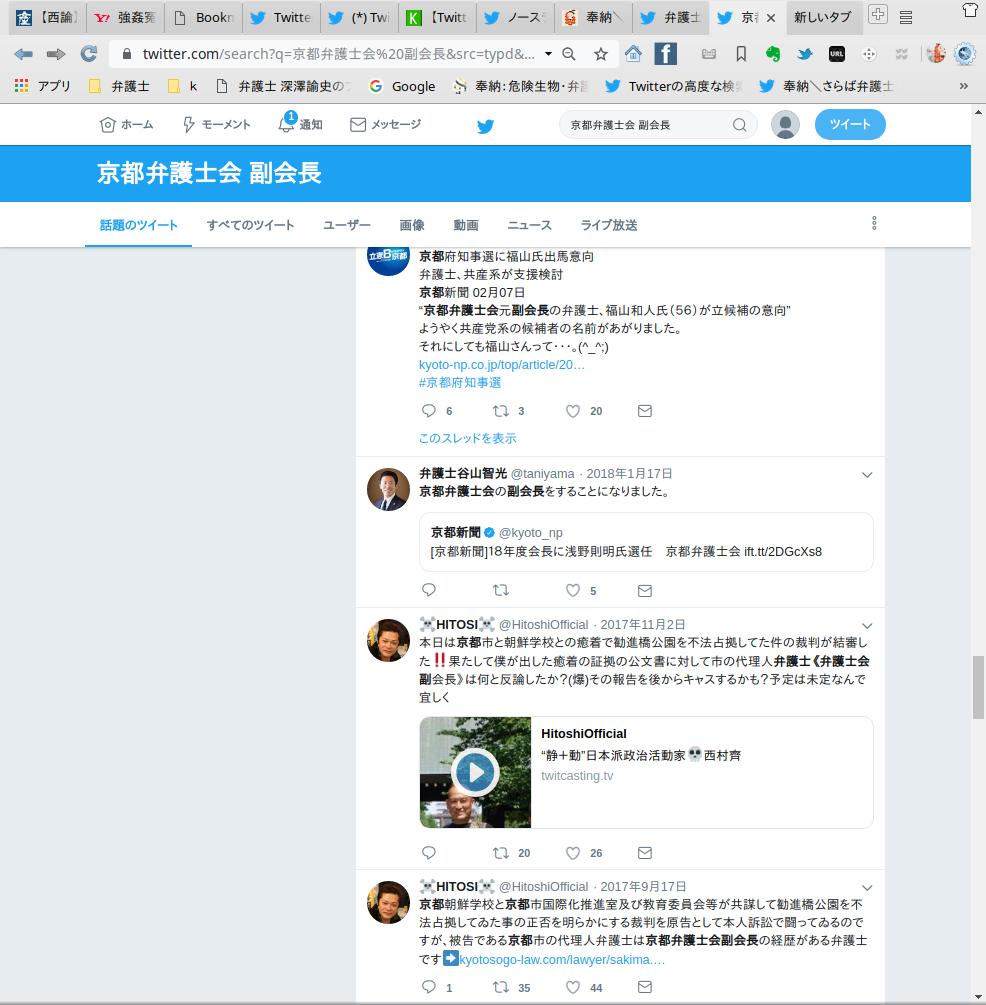The width and height of the screenshot is (986, 1005).
Task: Open notifications bell with badge
Action: pos(287,123)
